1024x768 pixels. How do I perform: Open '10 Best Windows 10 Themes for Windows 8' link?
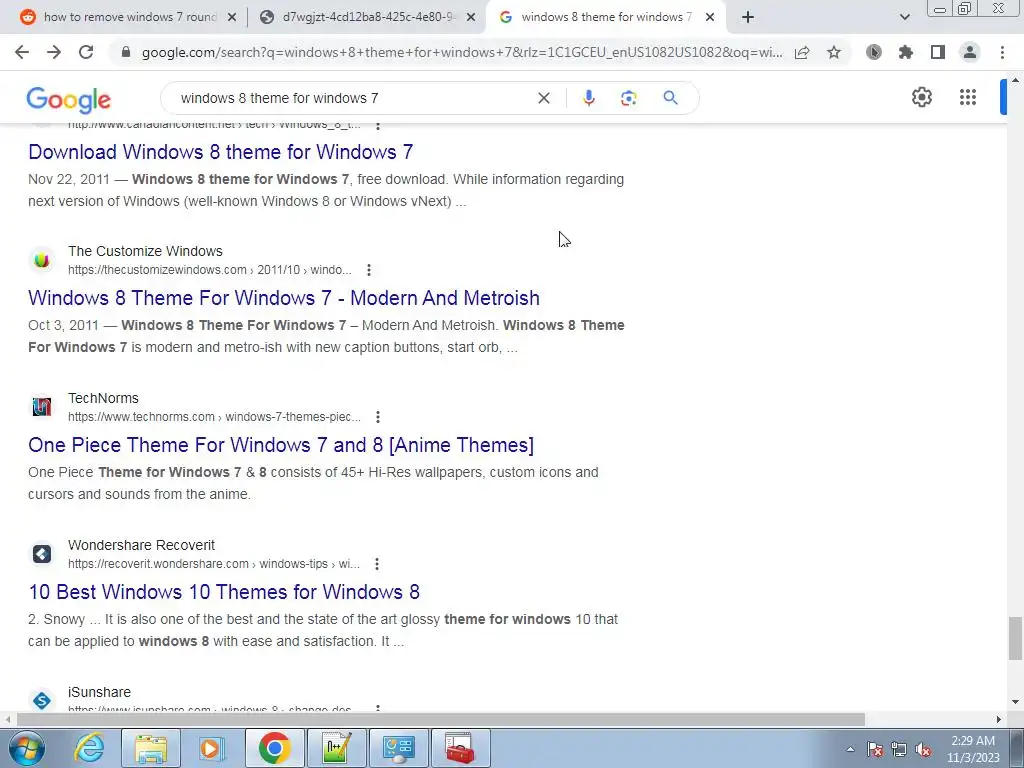coord(224,592)
